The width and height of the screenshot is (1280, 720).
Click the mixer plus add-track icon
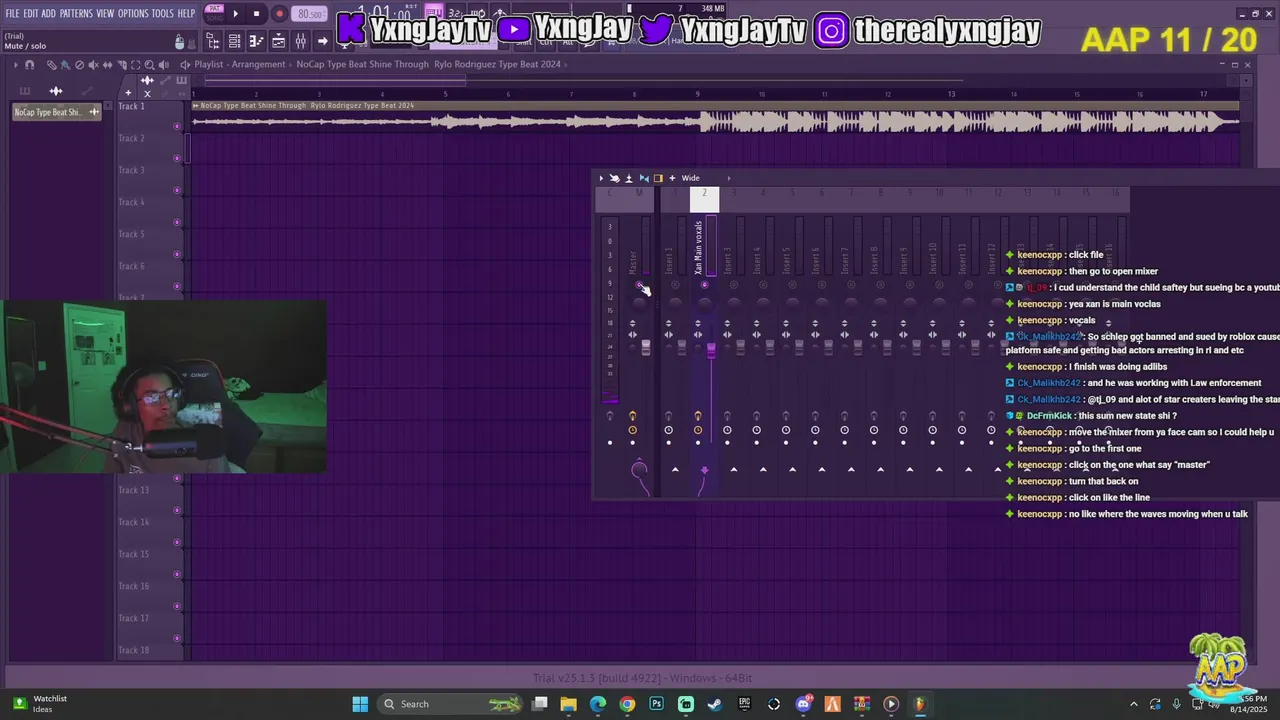point(672,178)
